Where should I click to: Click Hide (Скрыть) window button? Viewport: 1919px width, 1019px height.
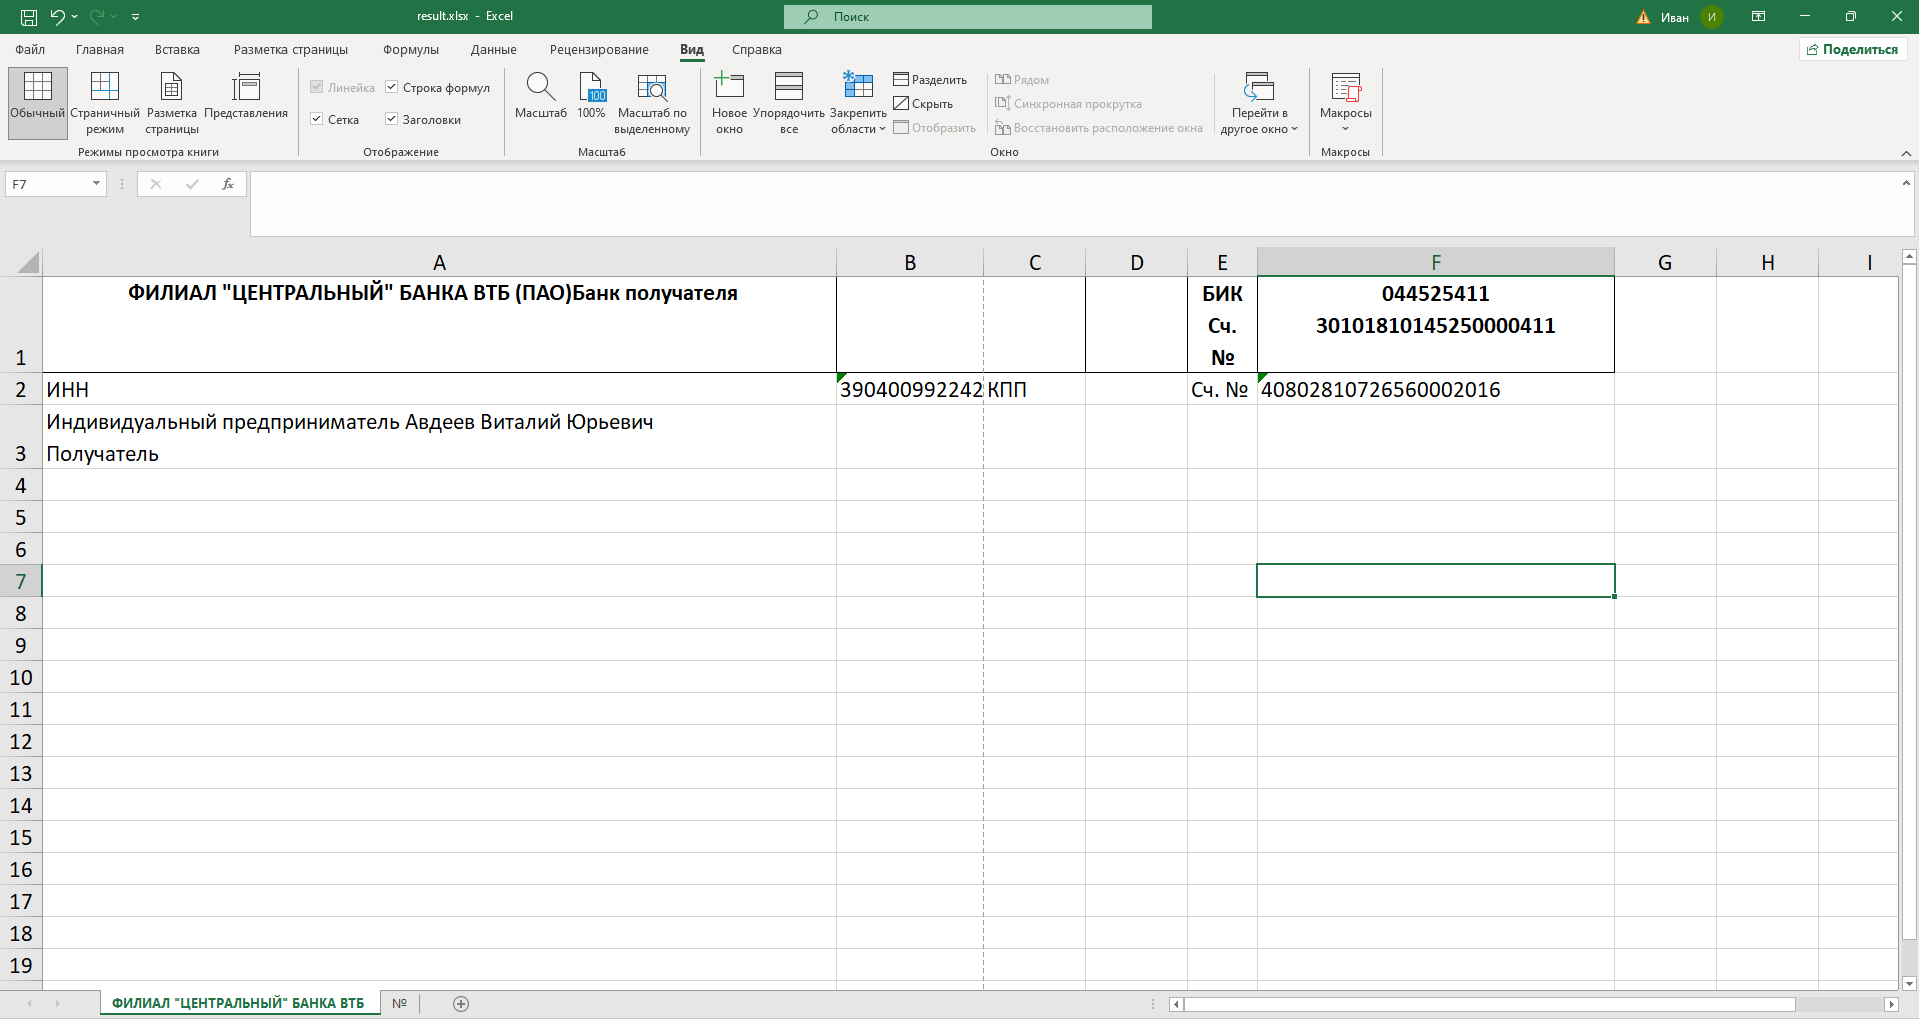pyautogui.click(x=923, y=104)
